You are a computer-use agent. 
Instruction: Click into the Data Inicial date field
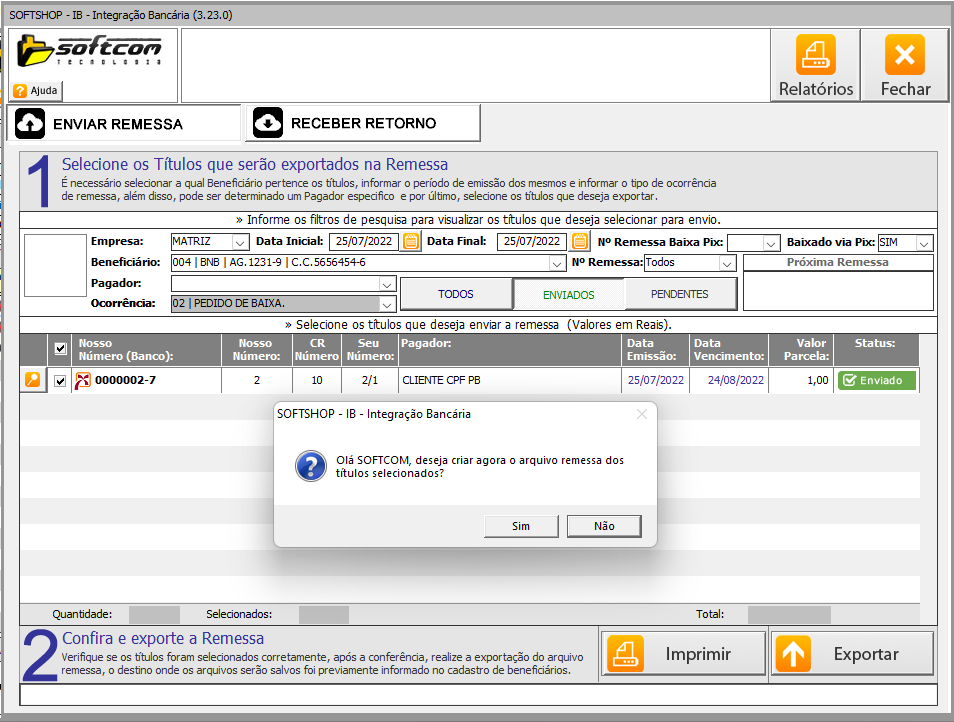362,241
